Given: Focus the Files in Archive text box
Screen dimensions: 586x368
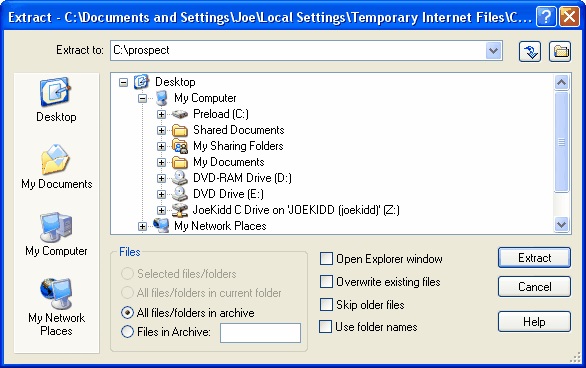Looking at the screenshot, I should tap(260, 333).
